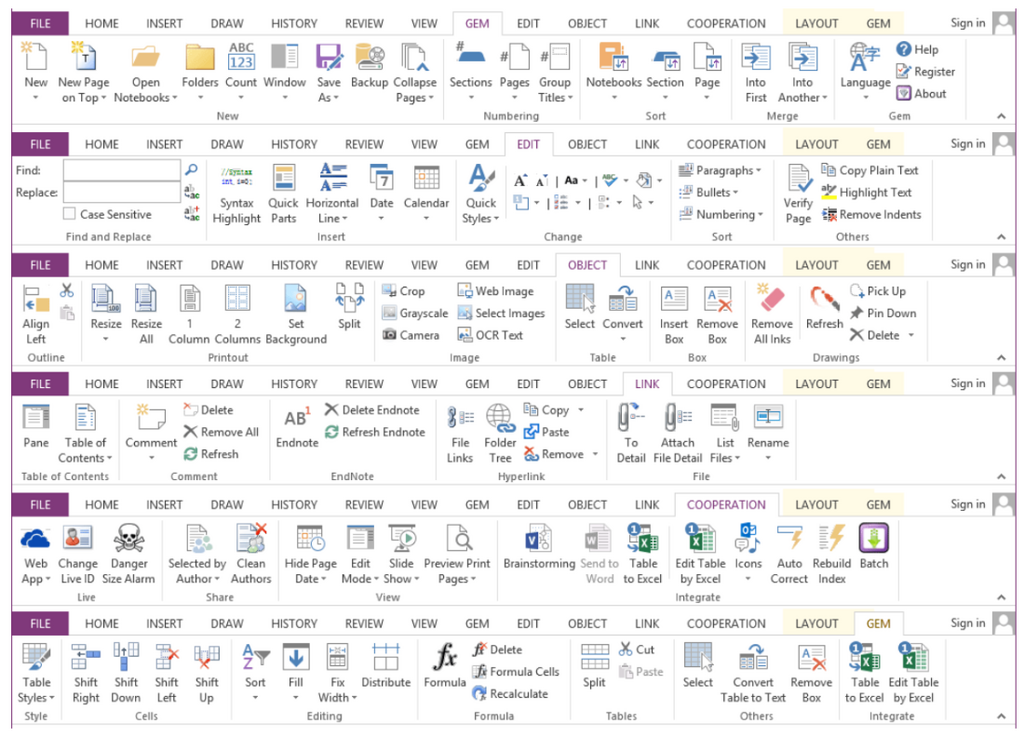Click the Rebuild Index icon
The image size is (1024, 737).
(831, 538)
